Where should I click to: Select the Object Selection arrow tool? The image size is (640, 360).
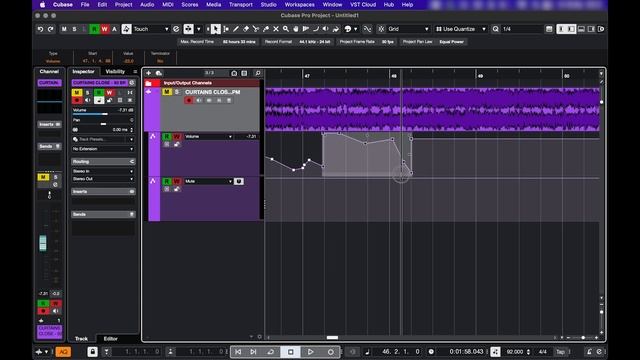216,29
